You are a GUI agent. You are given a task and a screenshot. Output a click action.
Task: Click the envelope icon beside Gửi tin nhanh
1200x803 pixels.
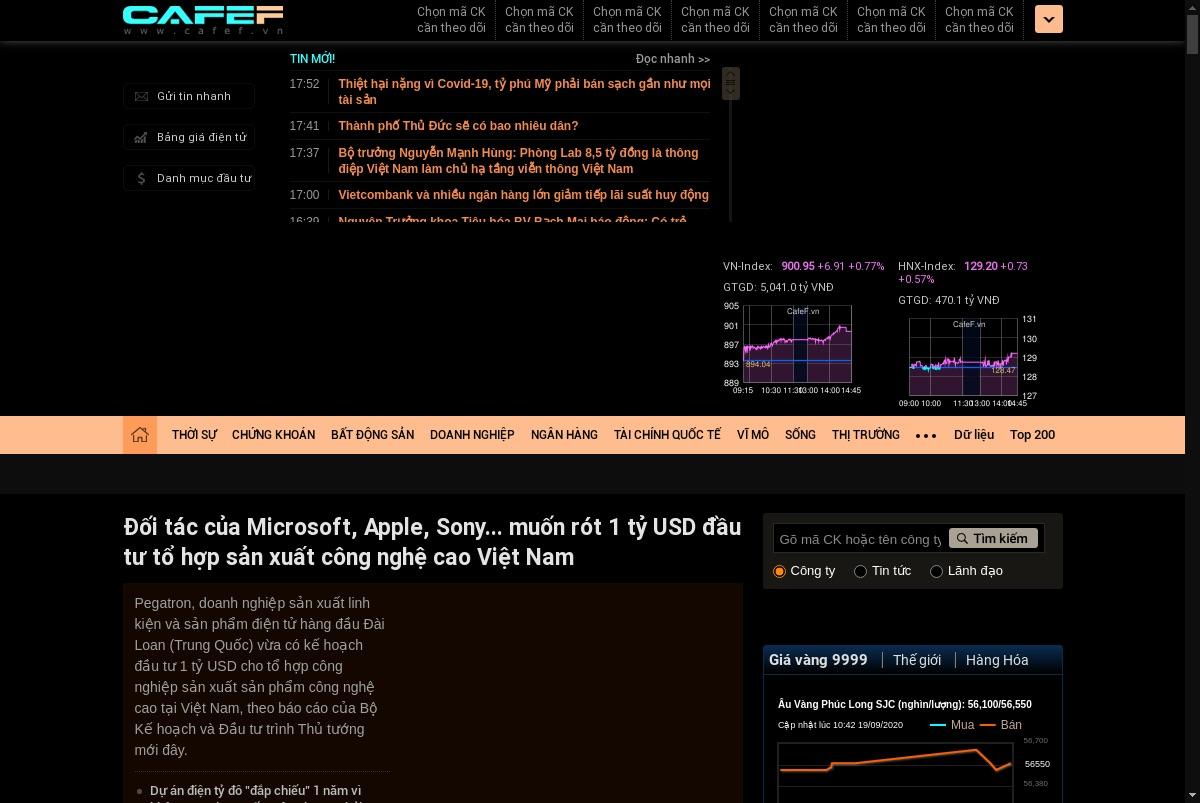coord(141,97)
